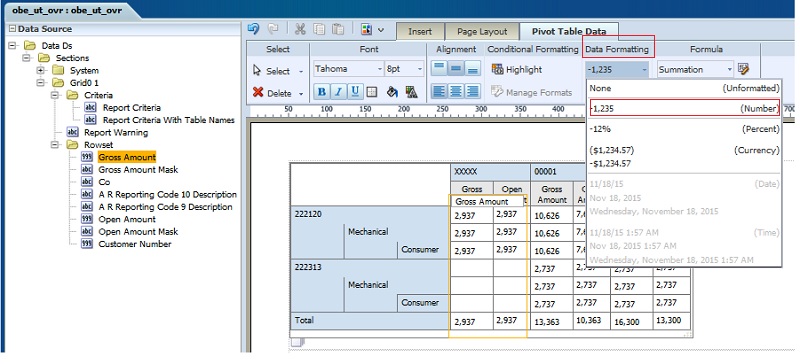
Task: Open the dropdown arrow beside the layout icon
Action: point(381,30)
